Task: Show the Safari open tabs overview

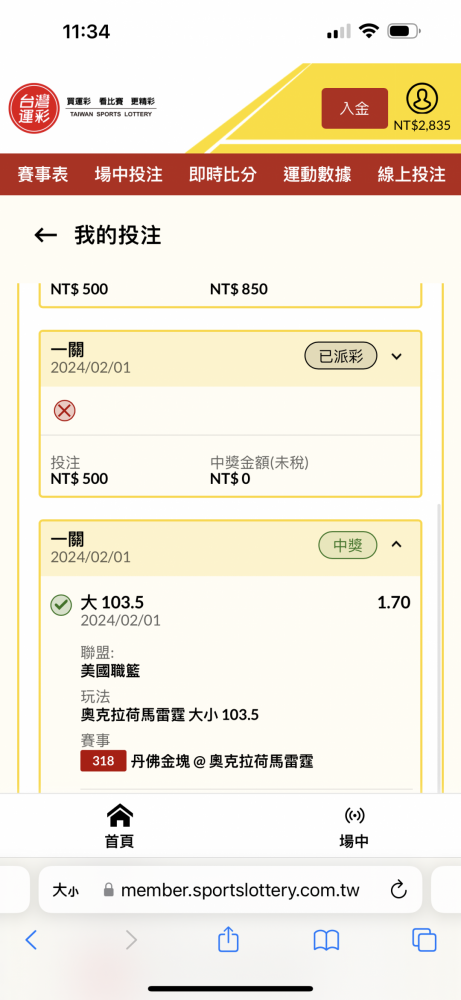Action: (x=424, y=939)
